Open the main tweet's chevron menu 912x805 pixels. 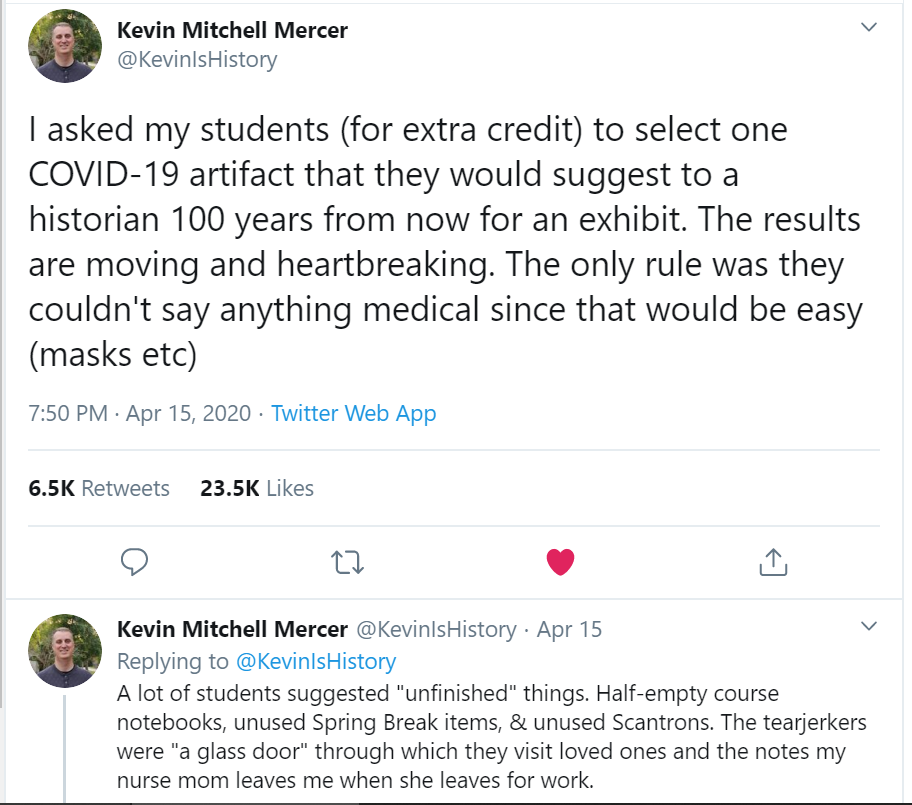(868, 27)
